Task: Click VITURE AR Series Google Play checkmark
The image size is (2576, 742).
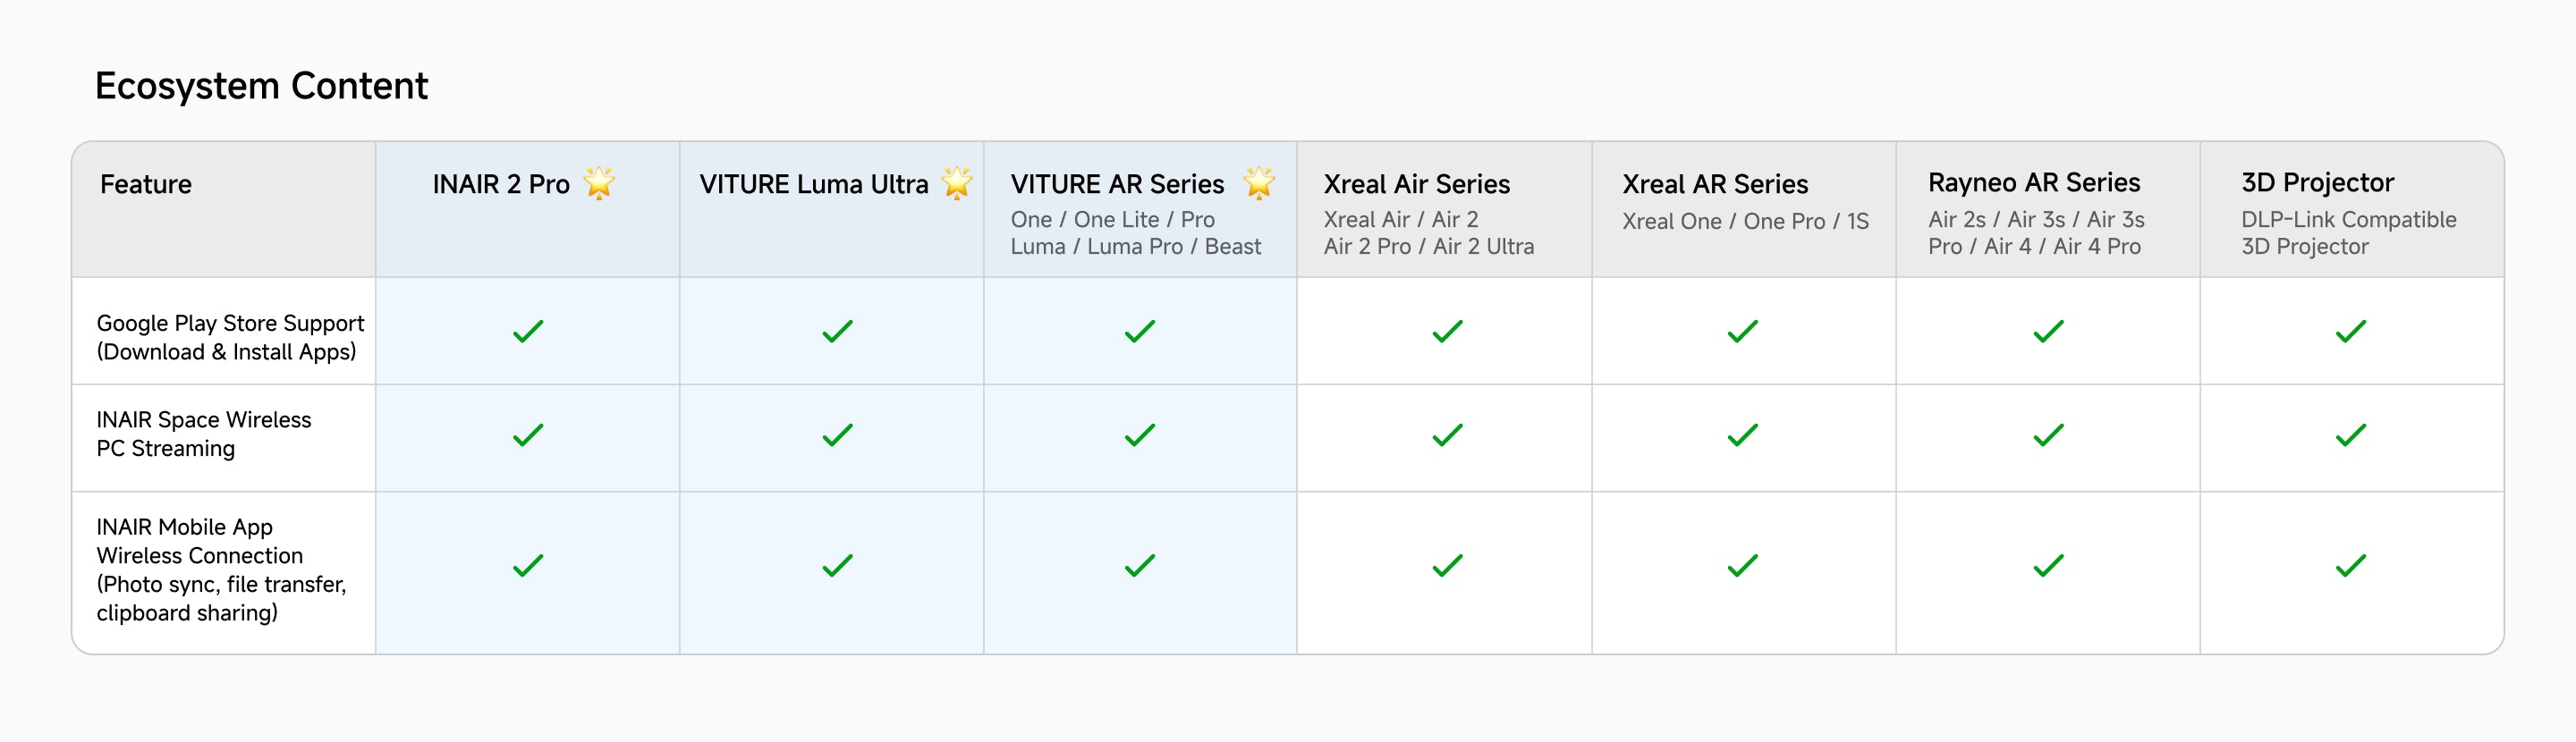Action: (1139, 331)
